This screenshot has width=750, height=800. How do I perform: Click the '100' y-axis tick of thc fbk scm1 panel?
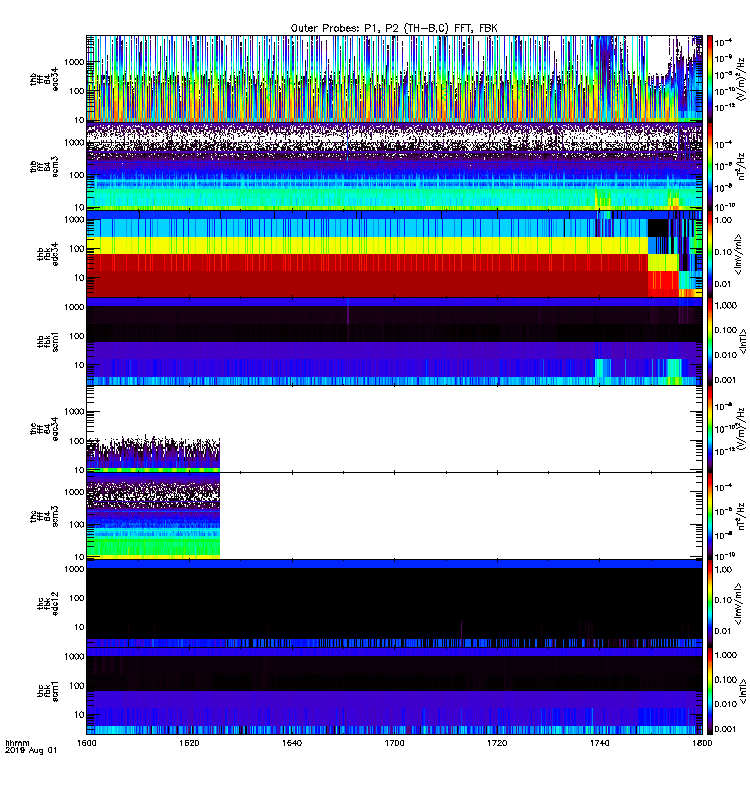tap(77, 686)
